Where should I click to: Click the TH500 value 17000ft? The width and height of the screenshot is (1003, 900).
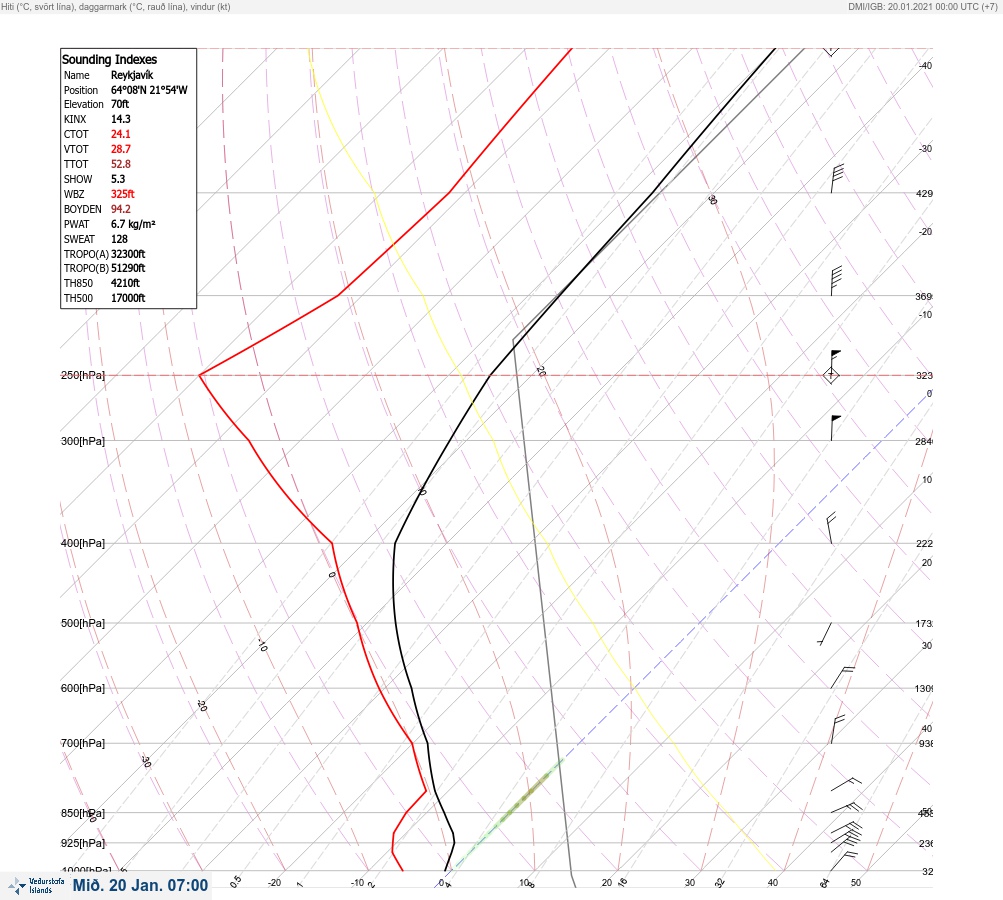(128, 298)
